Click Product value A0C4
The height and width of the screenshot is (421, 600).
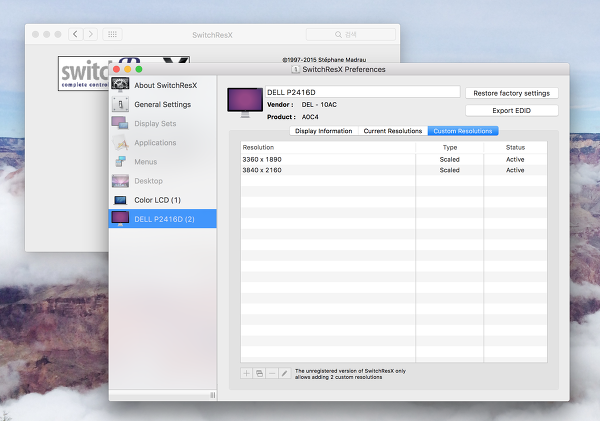(x=310, y=117)
